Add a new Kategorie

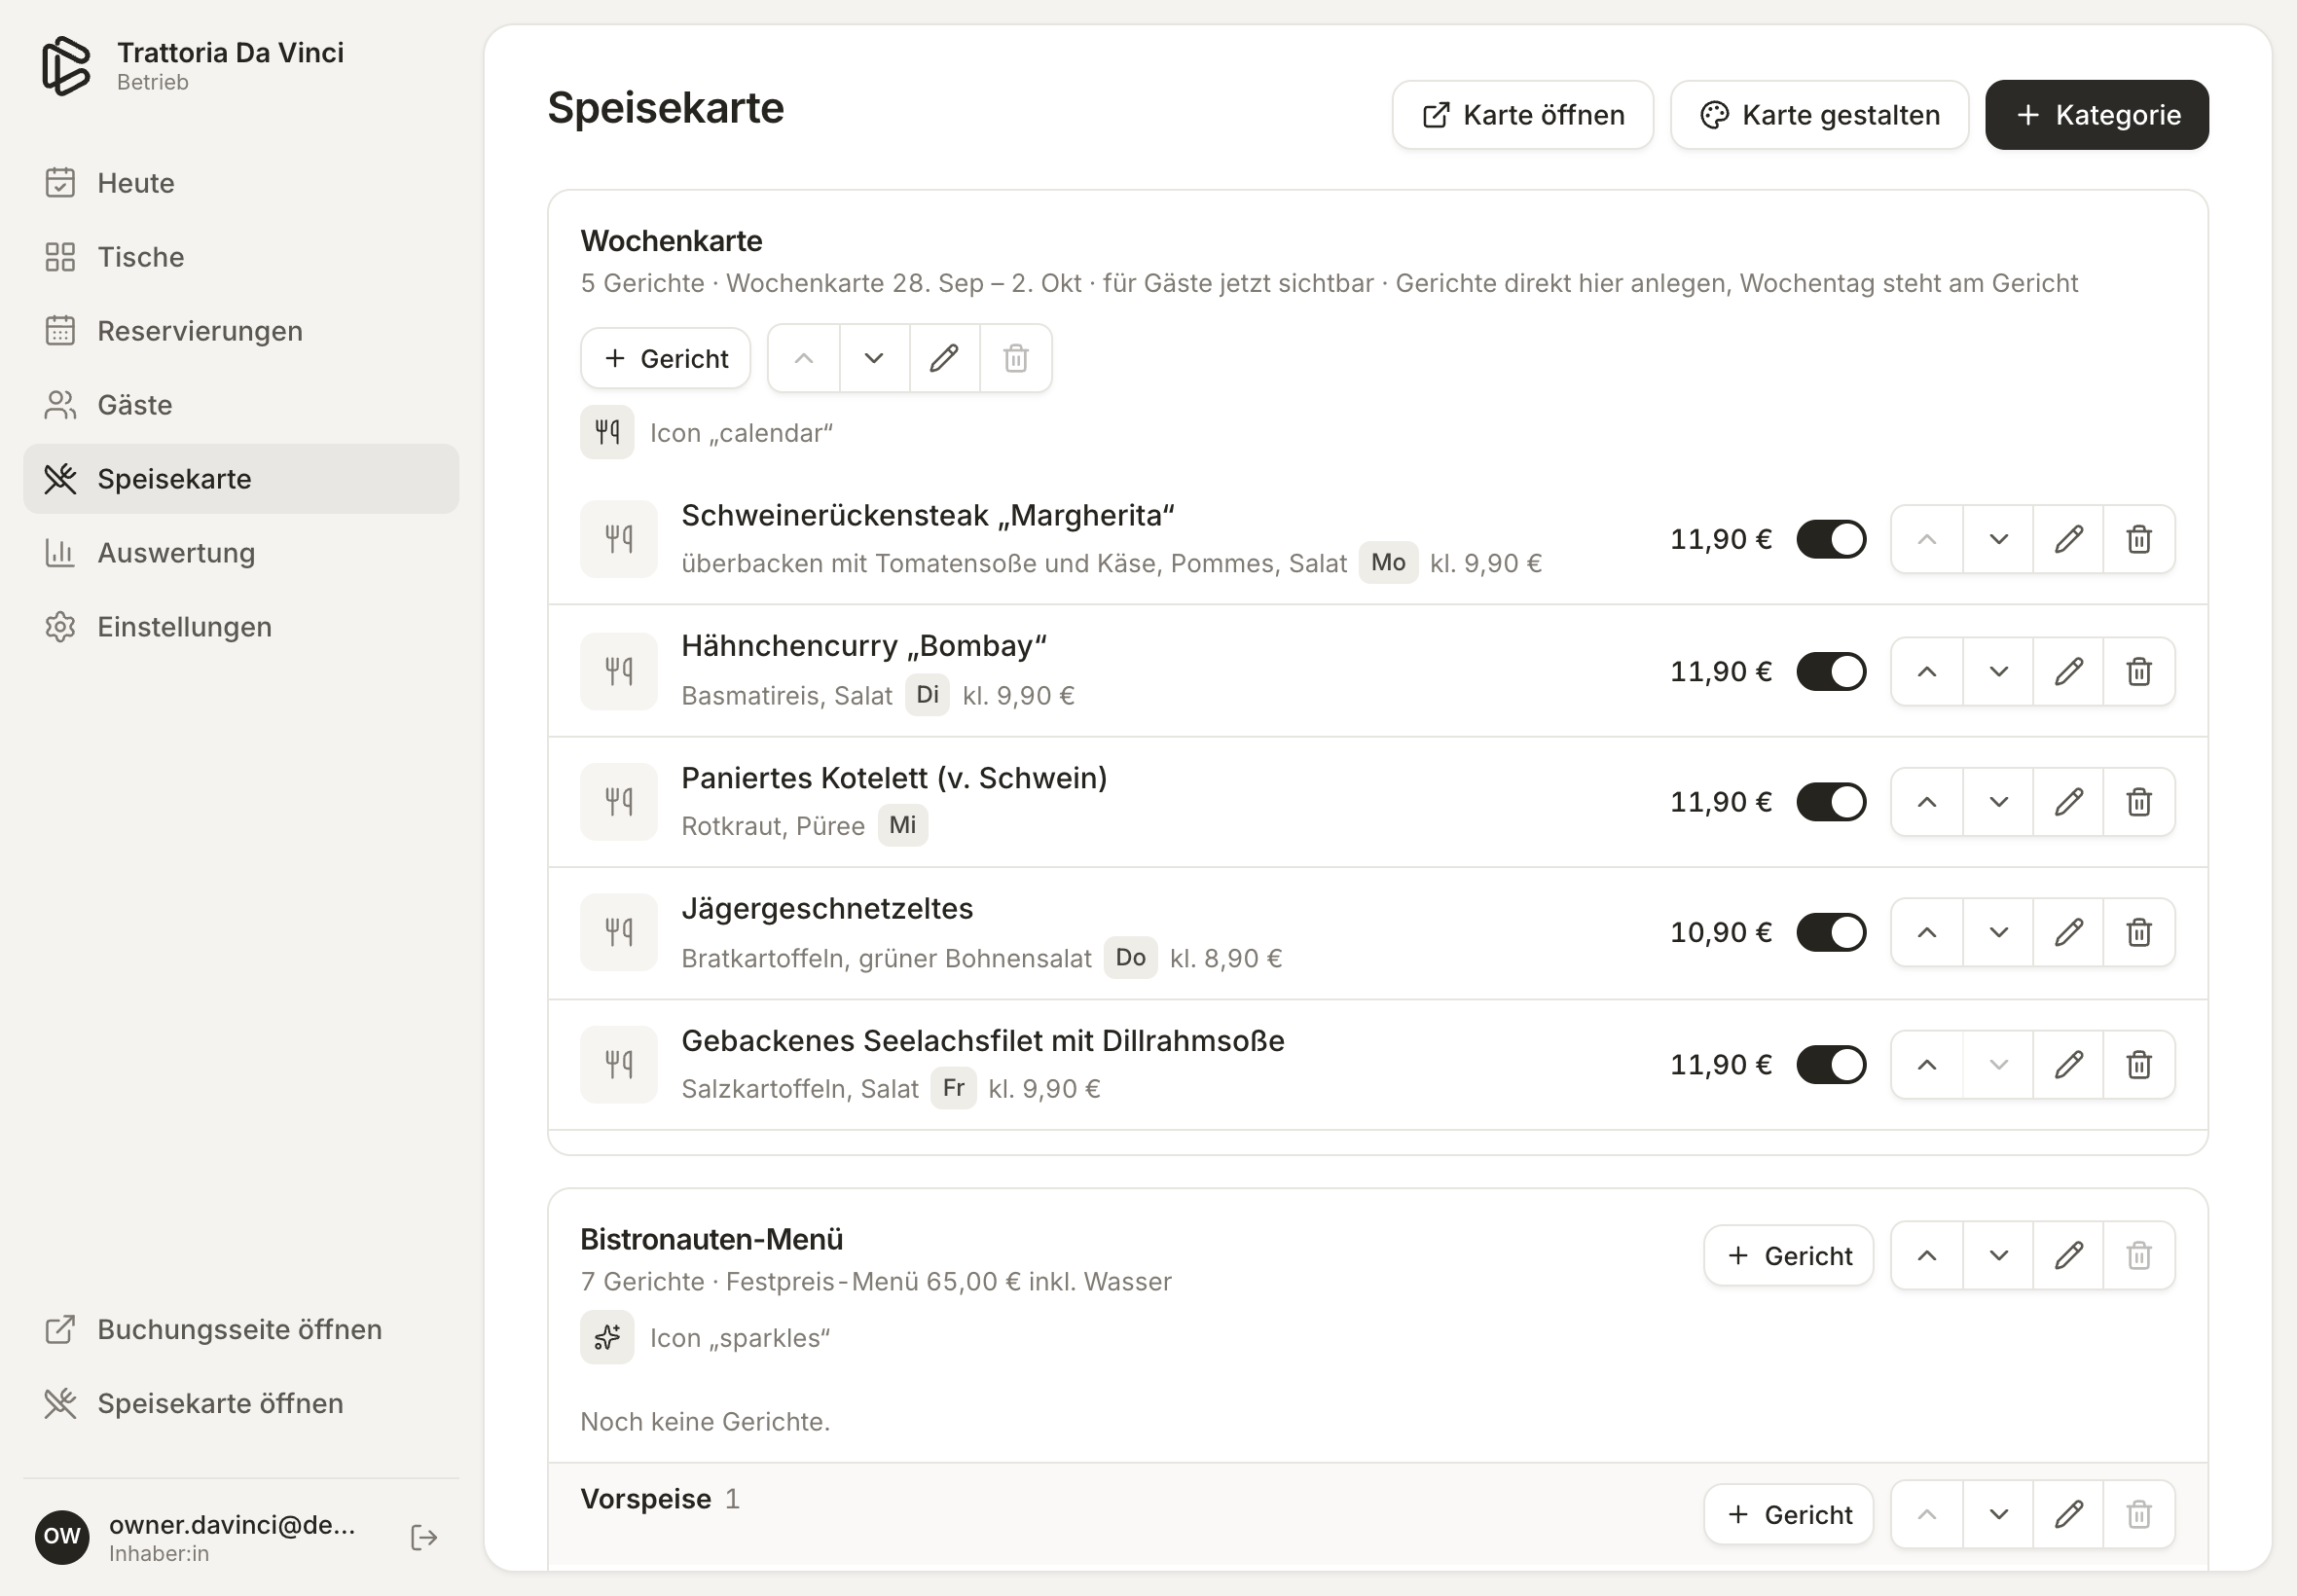point(2096,115)
